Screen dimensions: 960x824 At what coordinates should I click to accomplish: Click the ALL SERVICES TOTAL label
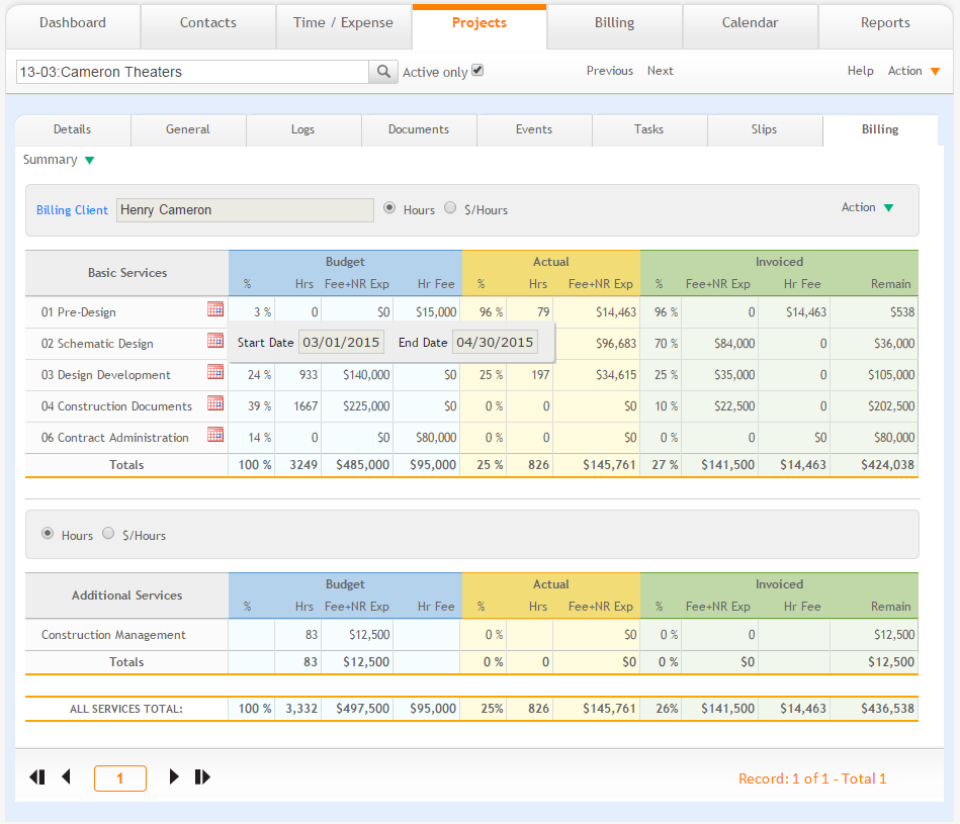126,709
